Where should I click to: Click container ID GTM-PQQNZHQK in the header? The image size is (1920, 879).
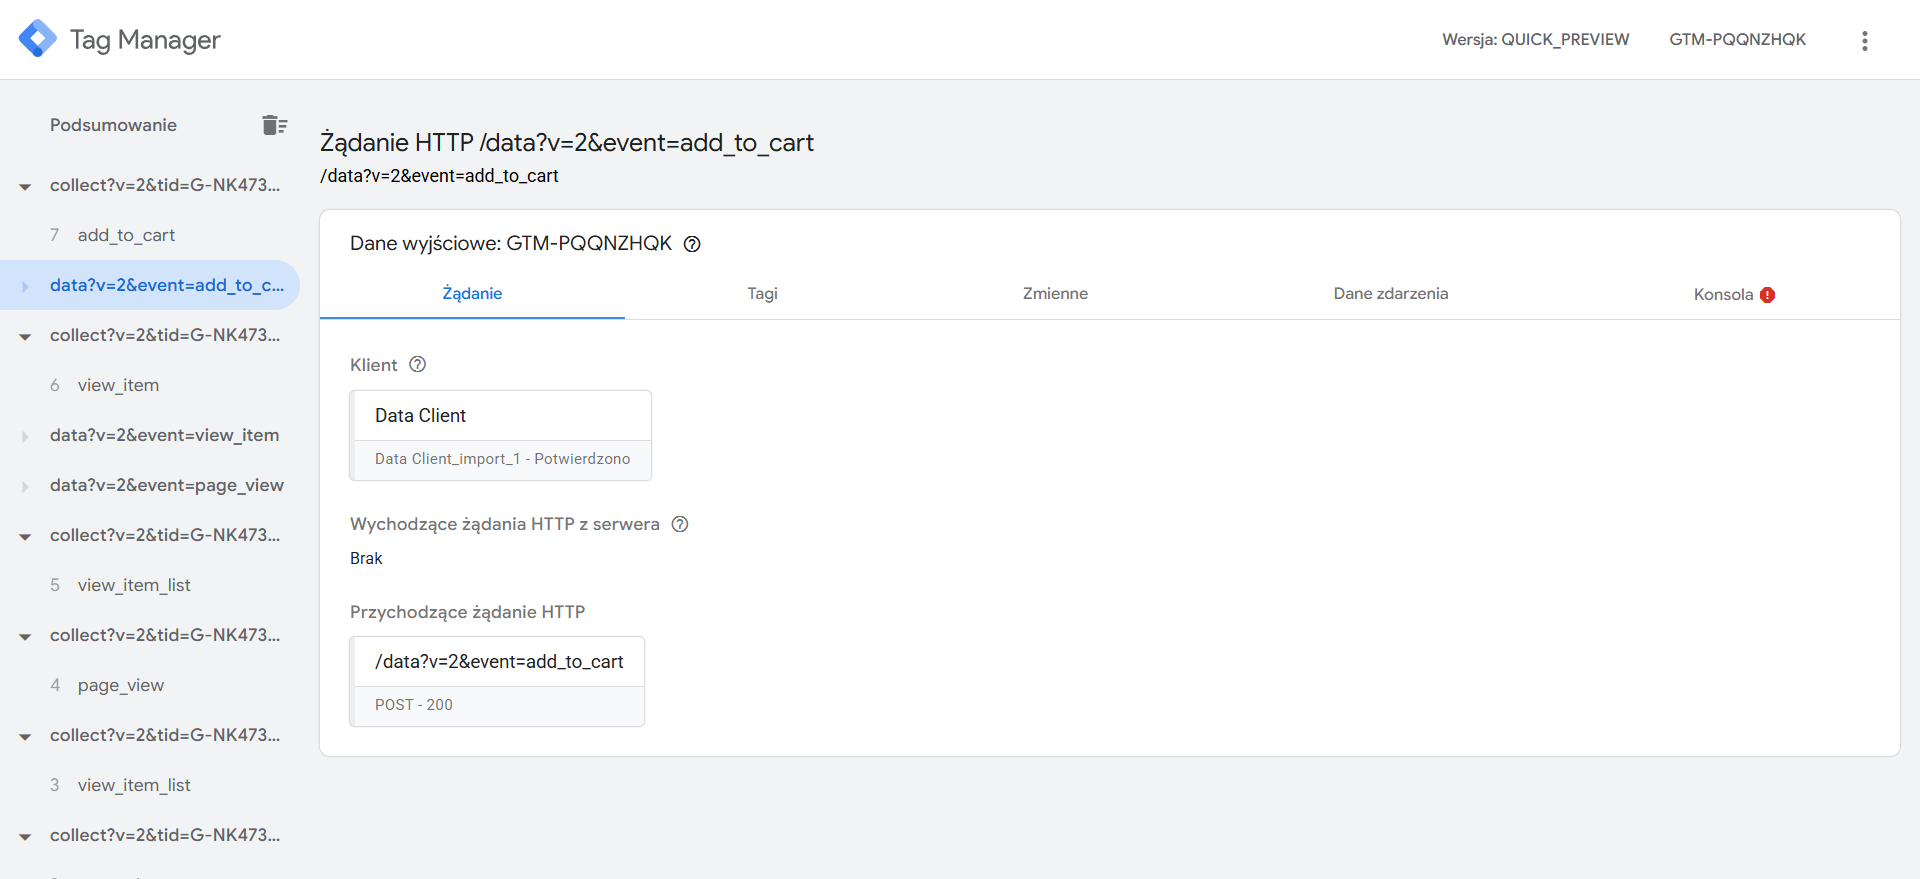(1737, 39)
